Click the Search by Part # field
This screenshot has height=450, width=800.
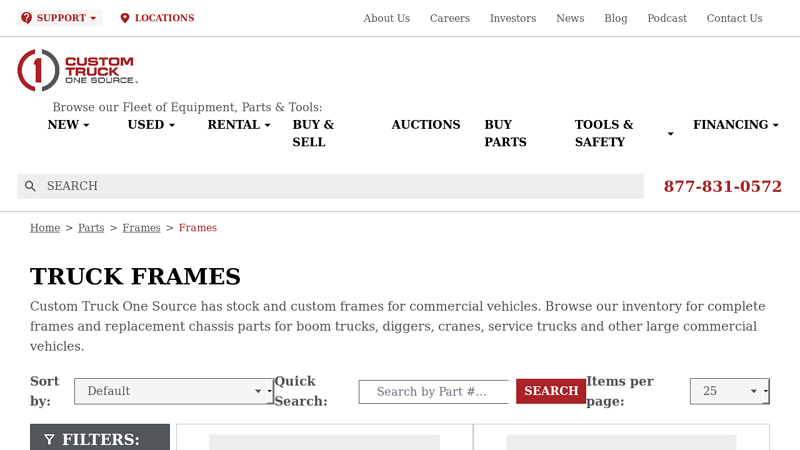pyautogui.click(x=434, y=392)
